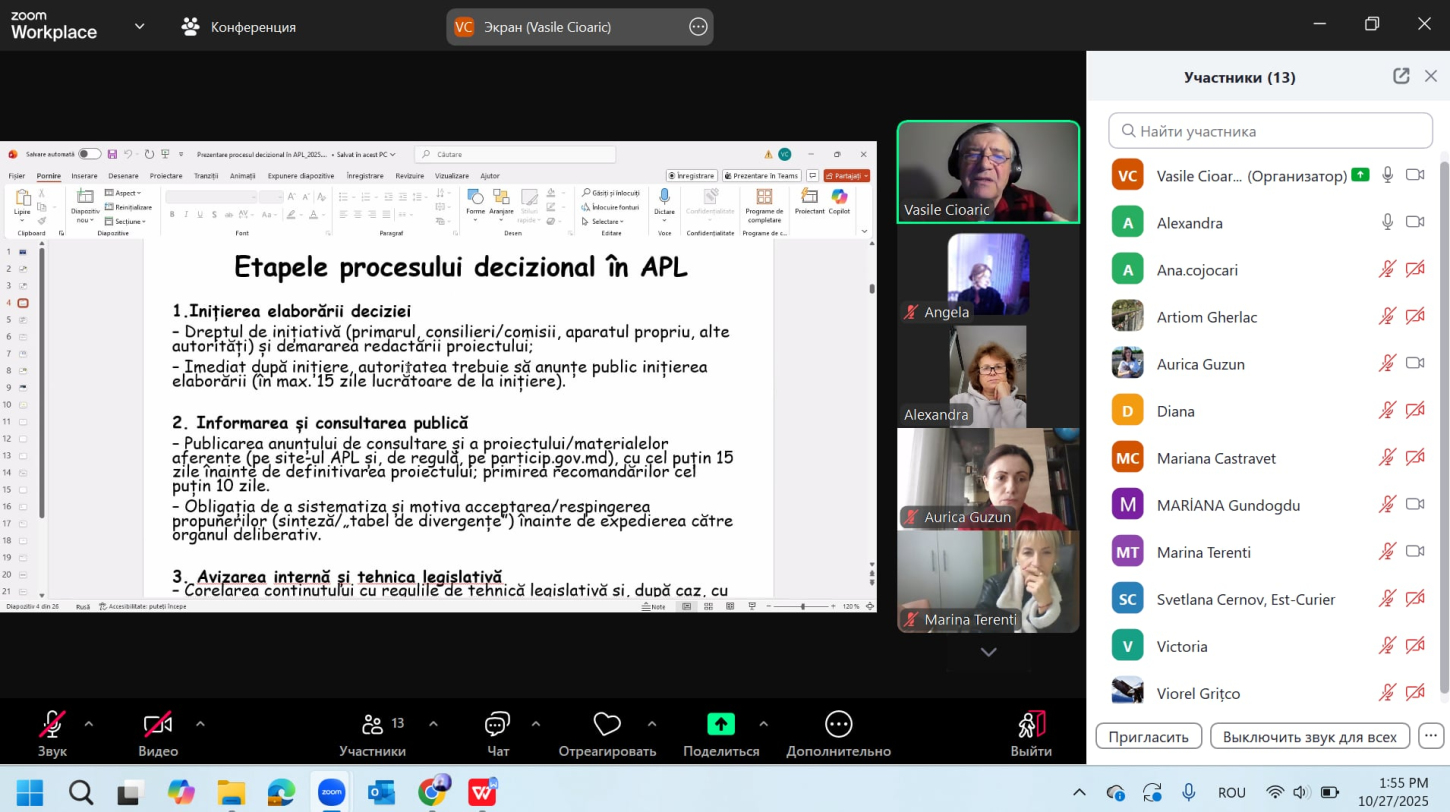This screenshot has width=1450, height=812.
Task: Click the More options ellipsis icon in toolbar
Action: [838, 725]
